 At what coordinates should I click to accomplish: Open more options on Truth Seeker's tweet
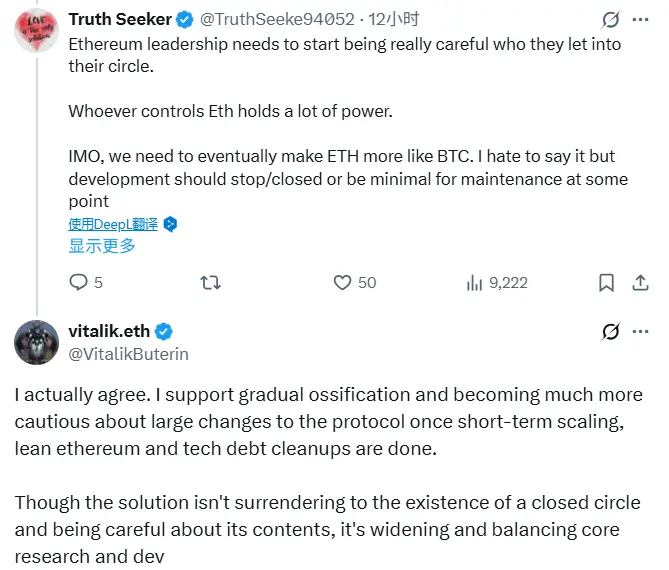[640, 19]
